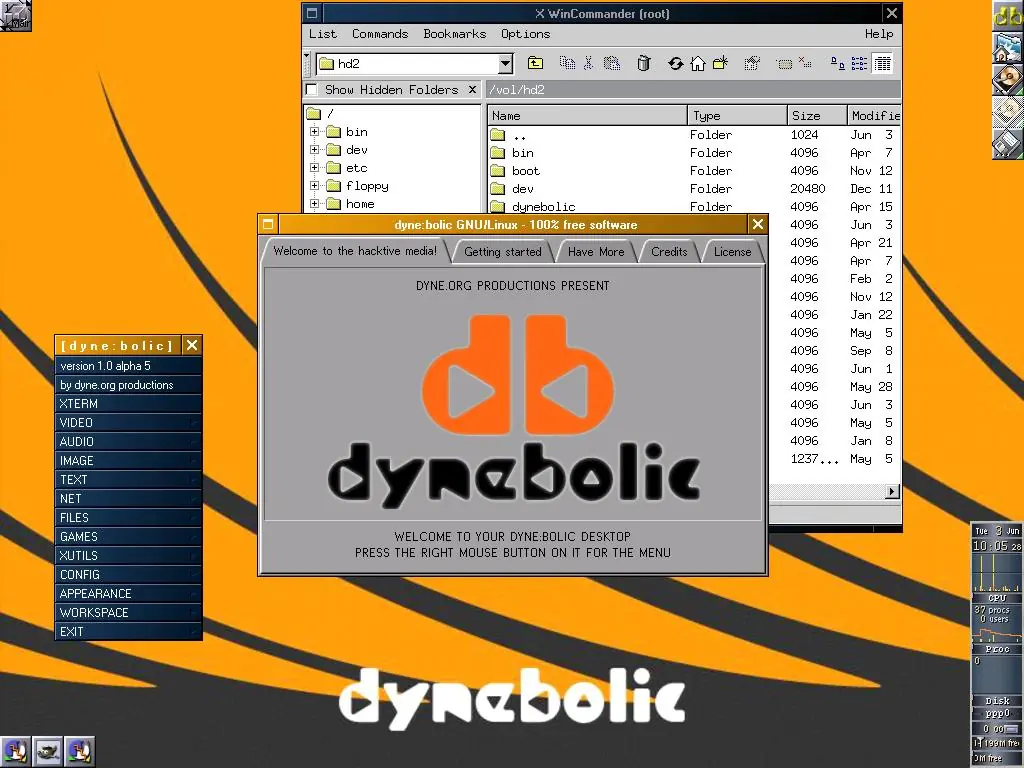The height and width of the screenshot is (768, 1024).
Task: Click the scissors cut icon
Action: click(x=588, y=63)
